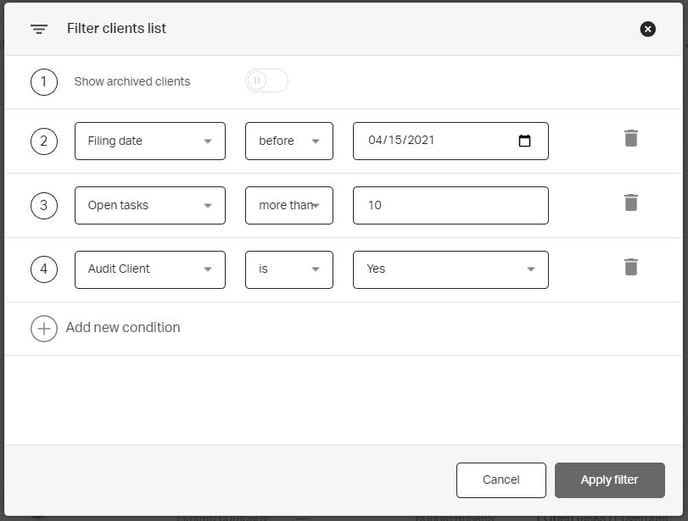This screenshot has height=521, width=688.
Task: Open the 'Yes' value dropdown
Action: point(450,269)
